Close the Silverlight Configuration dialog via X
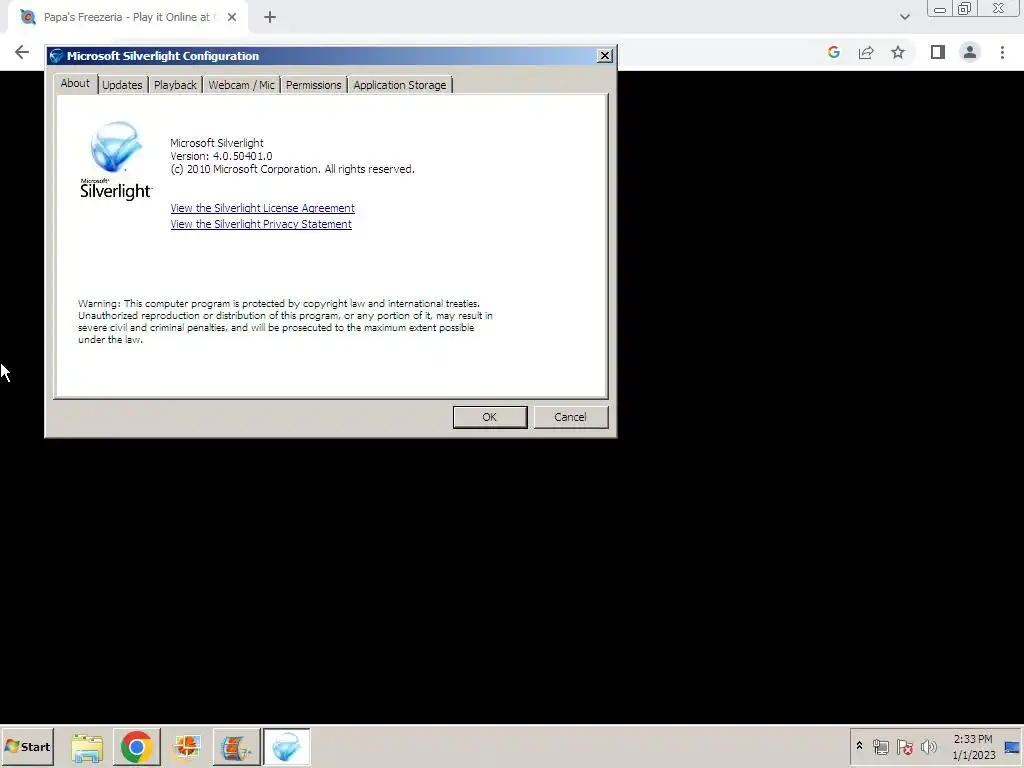The height and width of the screenshot is (768, 1024). click(x=605, y=56)
